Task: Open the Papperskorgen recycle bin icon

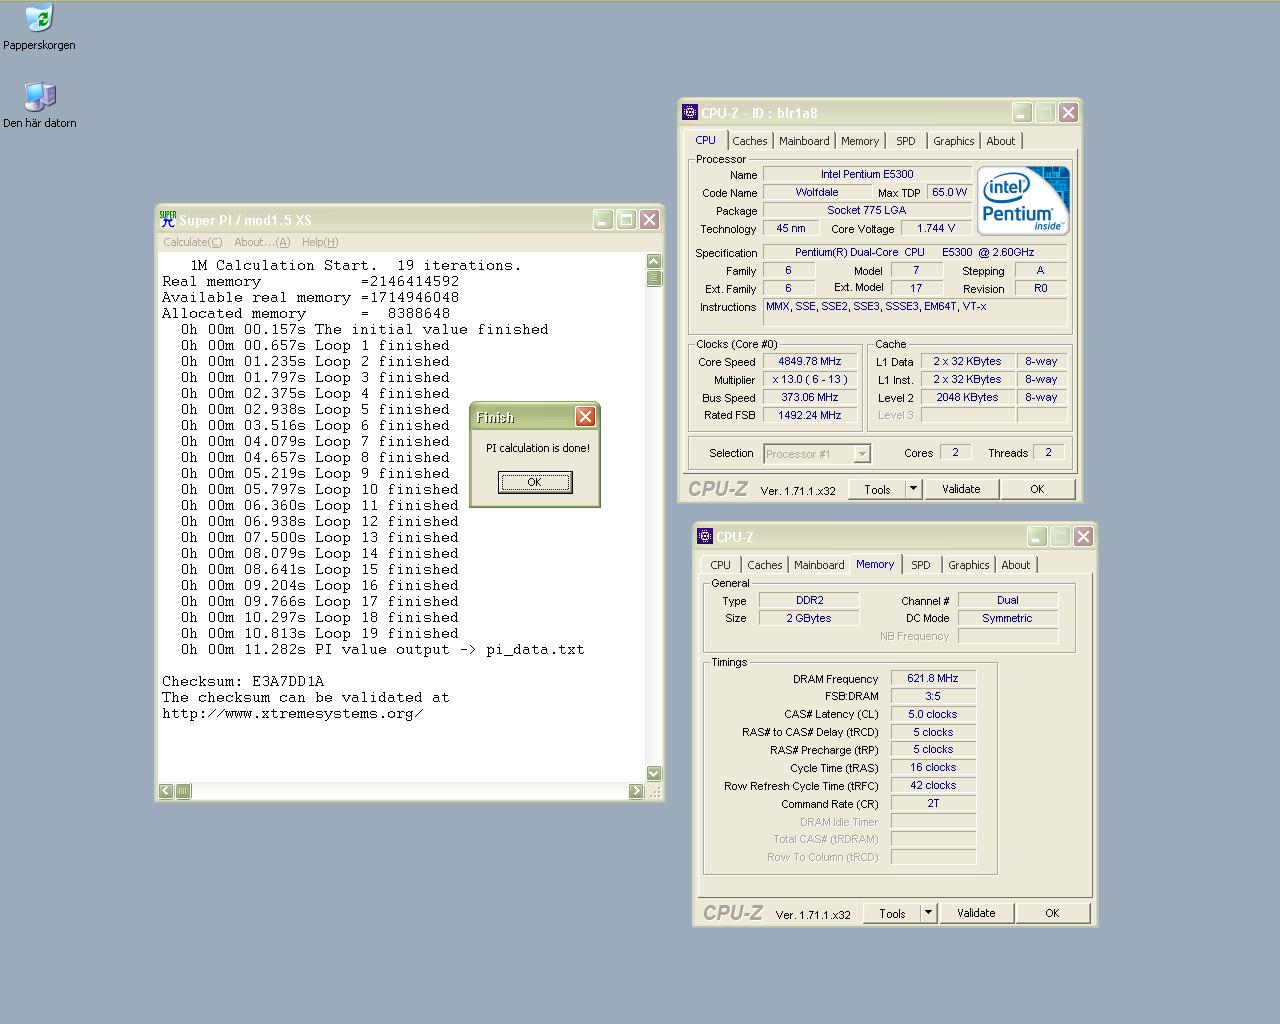Action: point(39,27)
